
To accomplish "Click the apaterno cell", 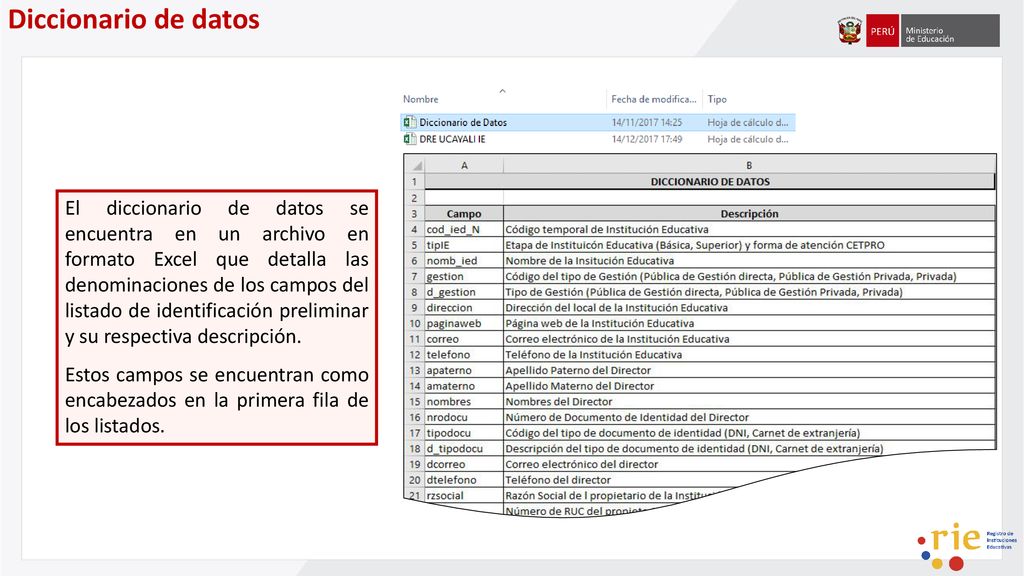I will click(464, 370).
